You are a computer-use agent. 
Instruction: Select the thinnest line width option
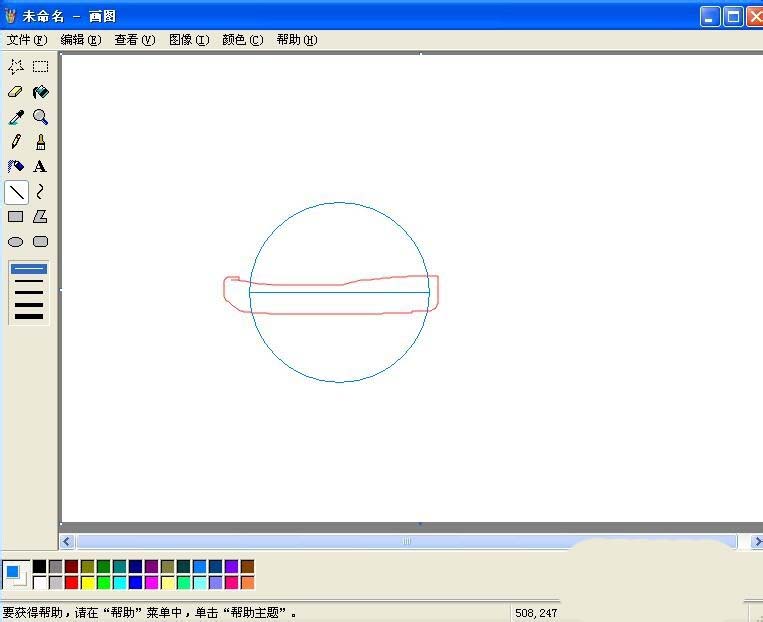(29, 269)
